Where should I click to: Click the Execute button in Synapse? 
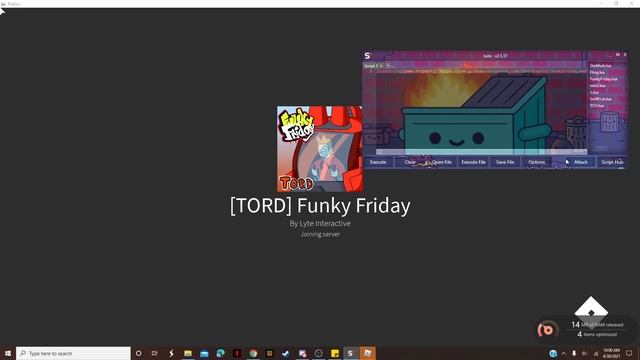(x=378, y=162)
